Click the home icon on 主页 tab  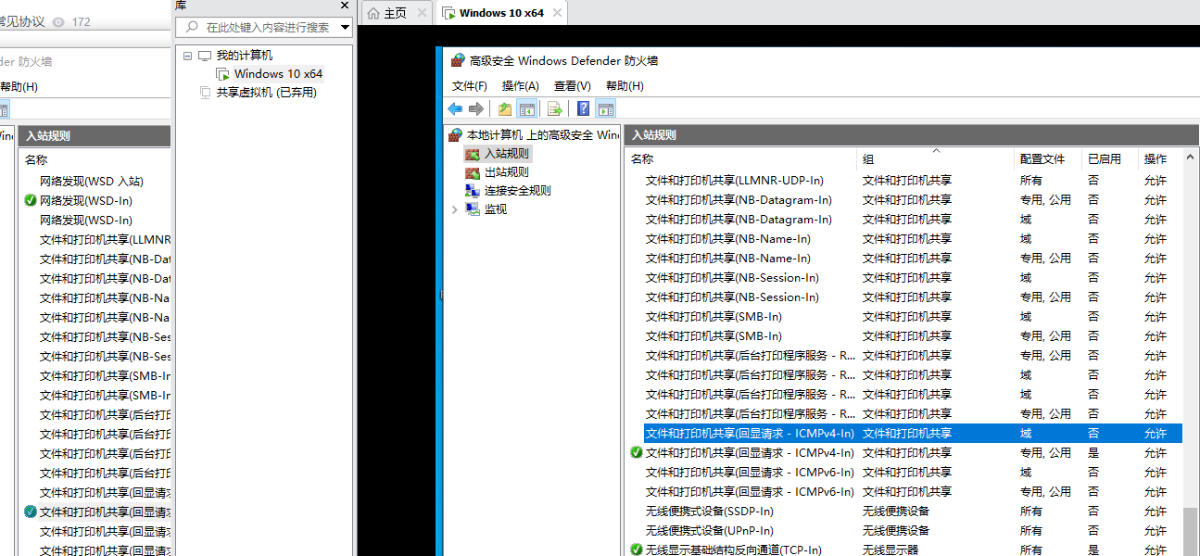point(374,13)
